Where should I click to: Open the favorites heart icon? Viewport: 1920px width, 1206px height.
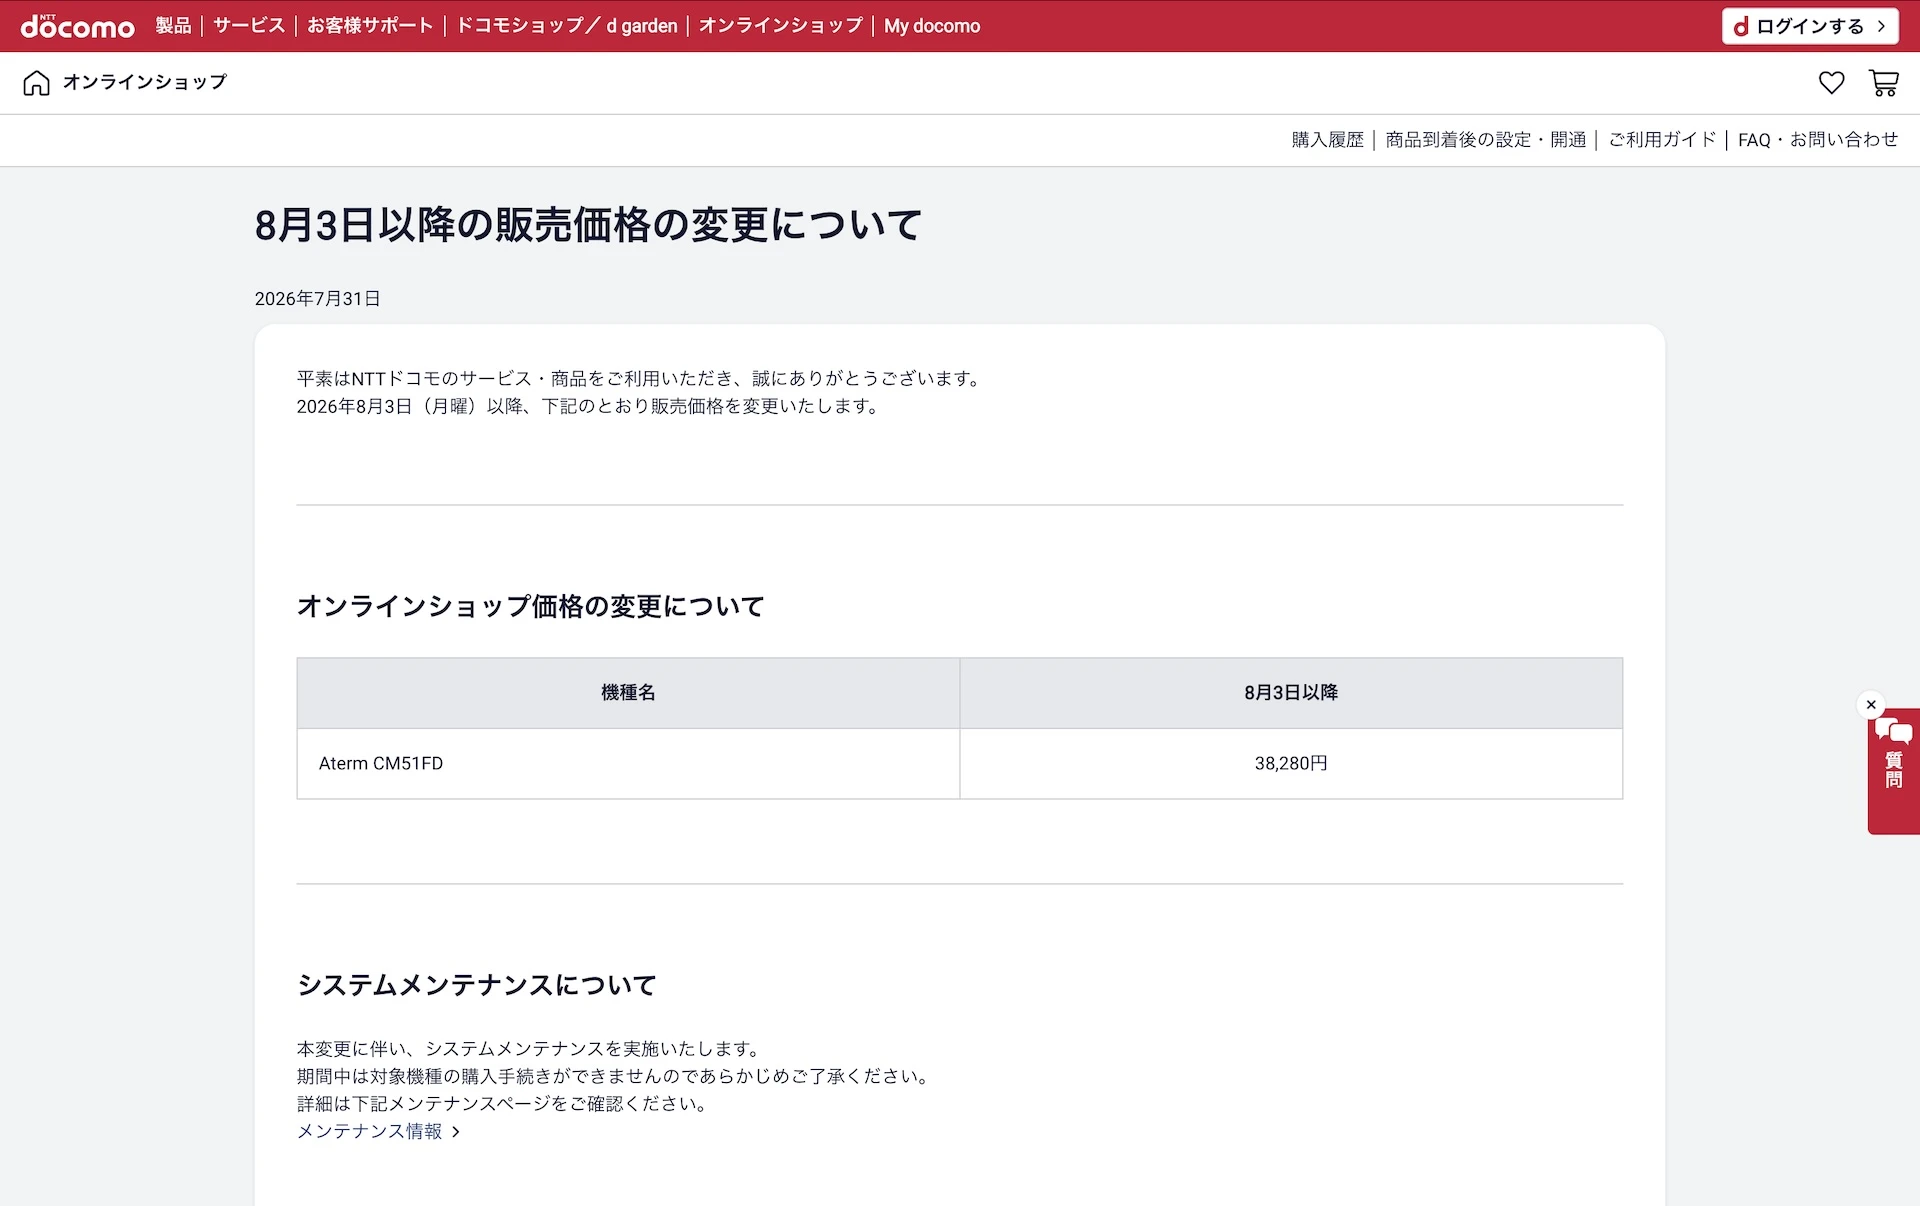tap(1831, 83)
